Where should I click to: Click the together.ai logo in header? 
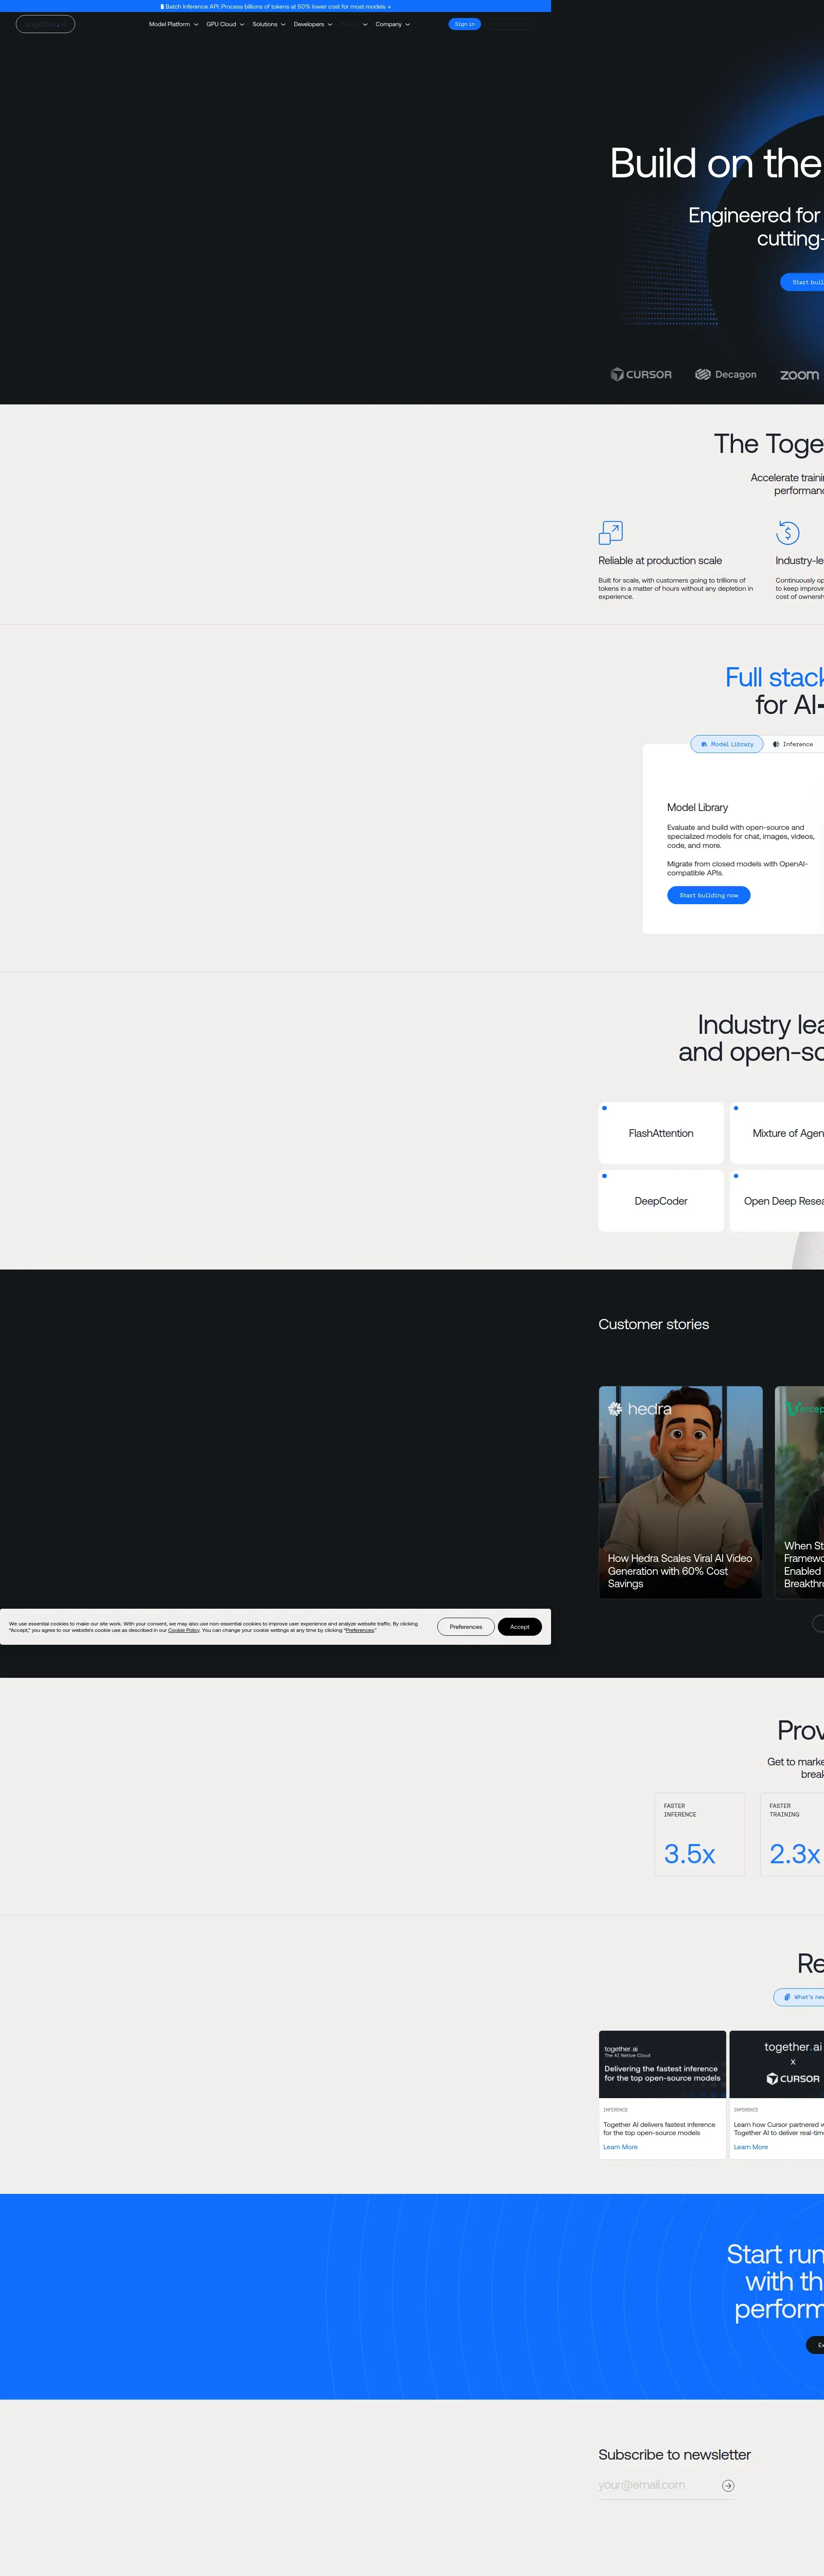coord(45,24)
